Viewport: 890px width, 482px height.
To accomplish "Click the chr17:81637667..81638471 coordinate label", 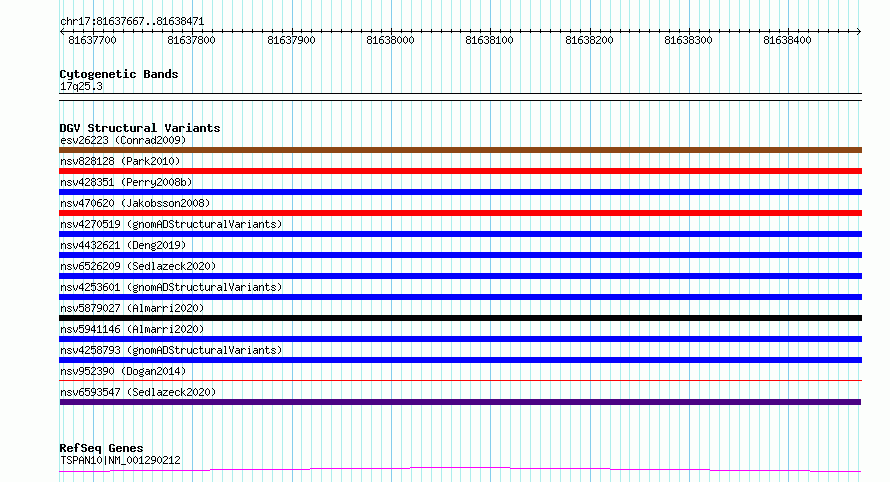I will point(132,22).
